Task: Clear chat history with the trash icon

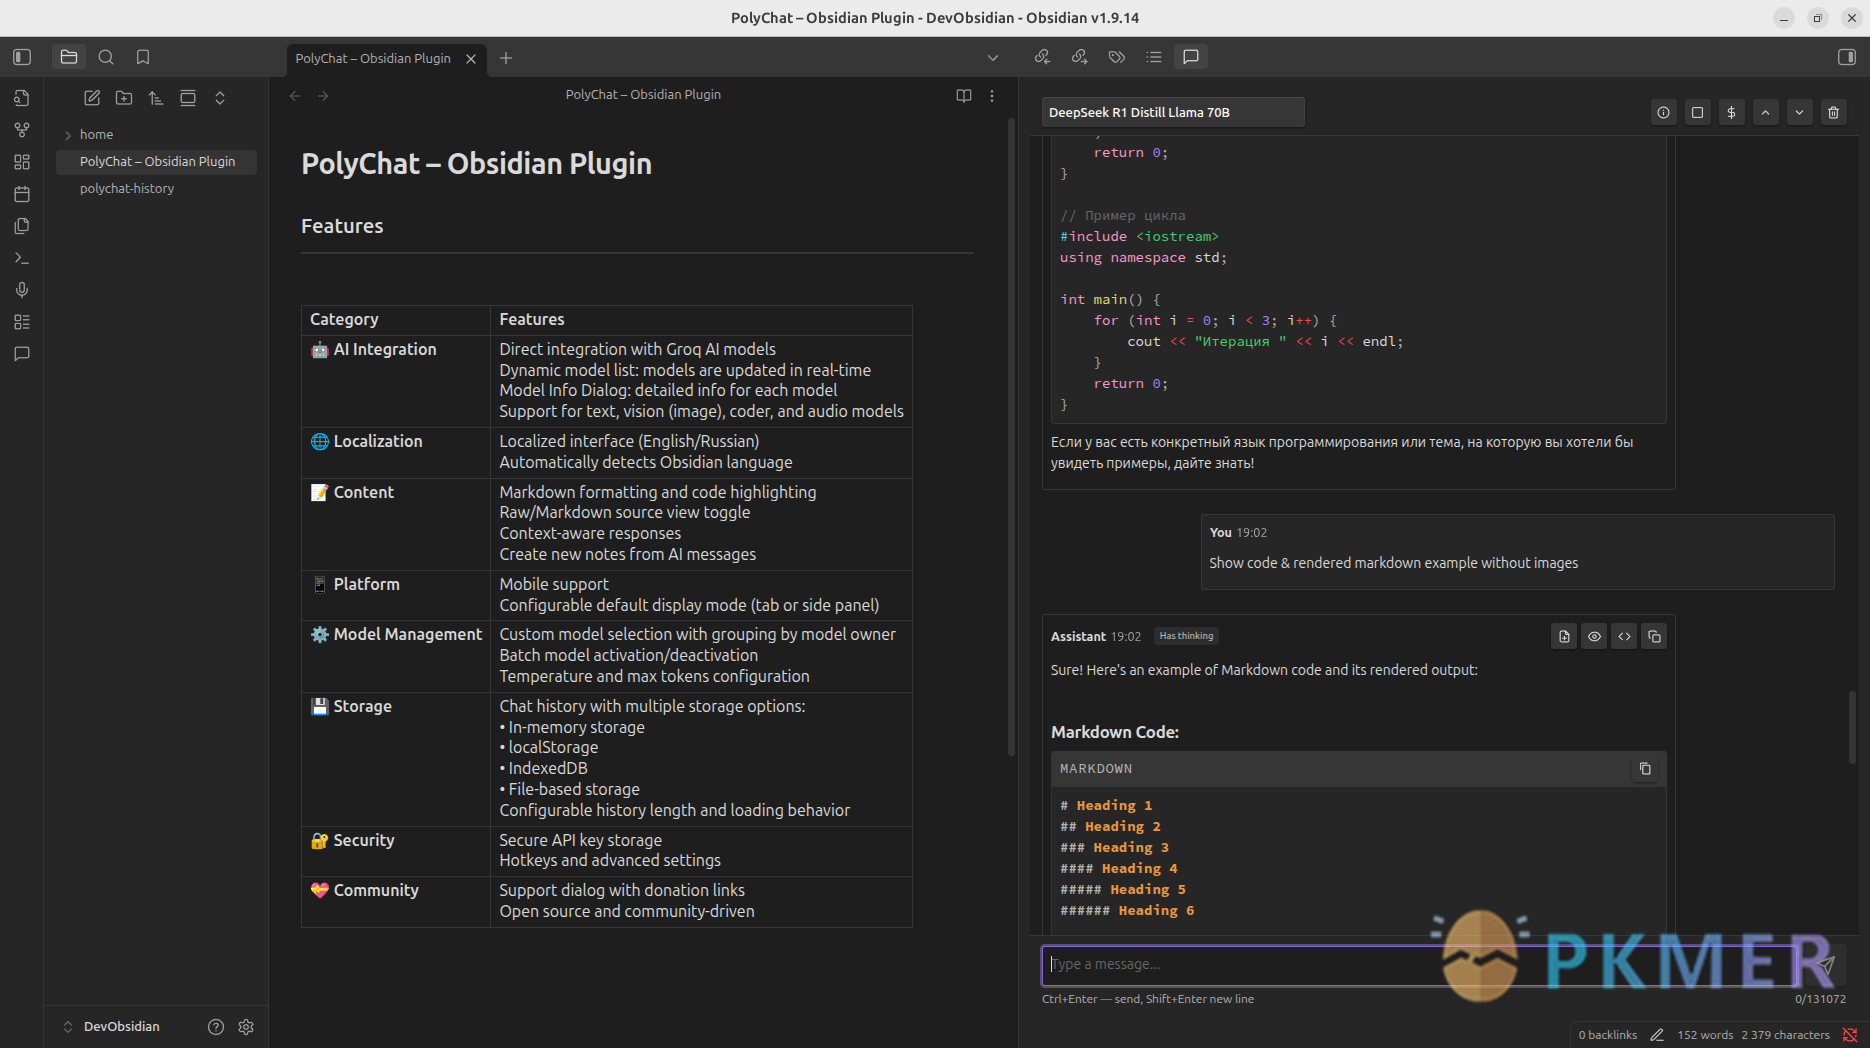Action: click(1834, 113)
